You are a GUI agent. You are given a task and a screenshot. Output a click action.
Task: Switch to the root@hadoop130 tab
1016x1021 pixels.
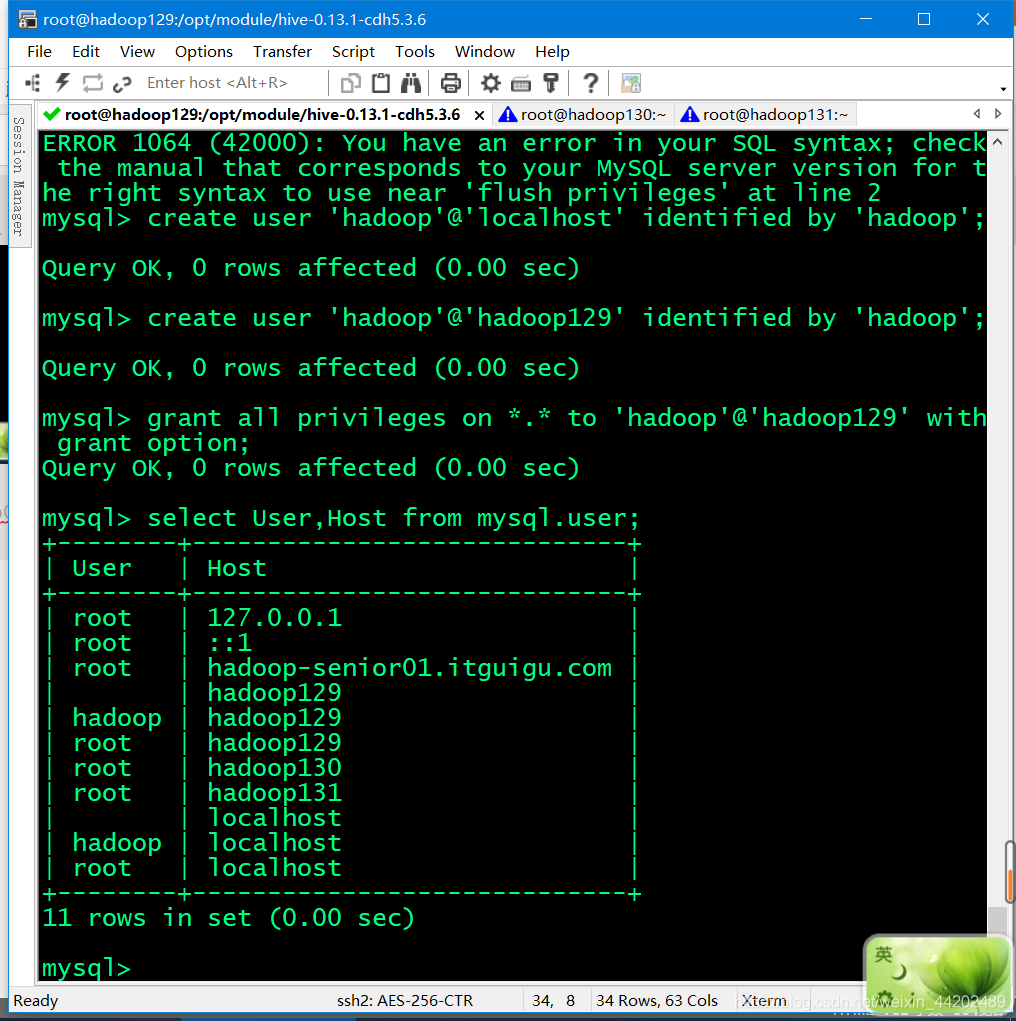[x=583, y=115]
